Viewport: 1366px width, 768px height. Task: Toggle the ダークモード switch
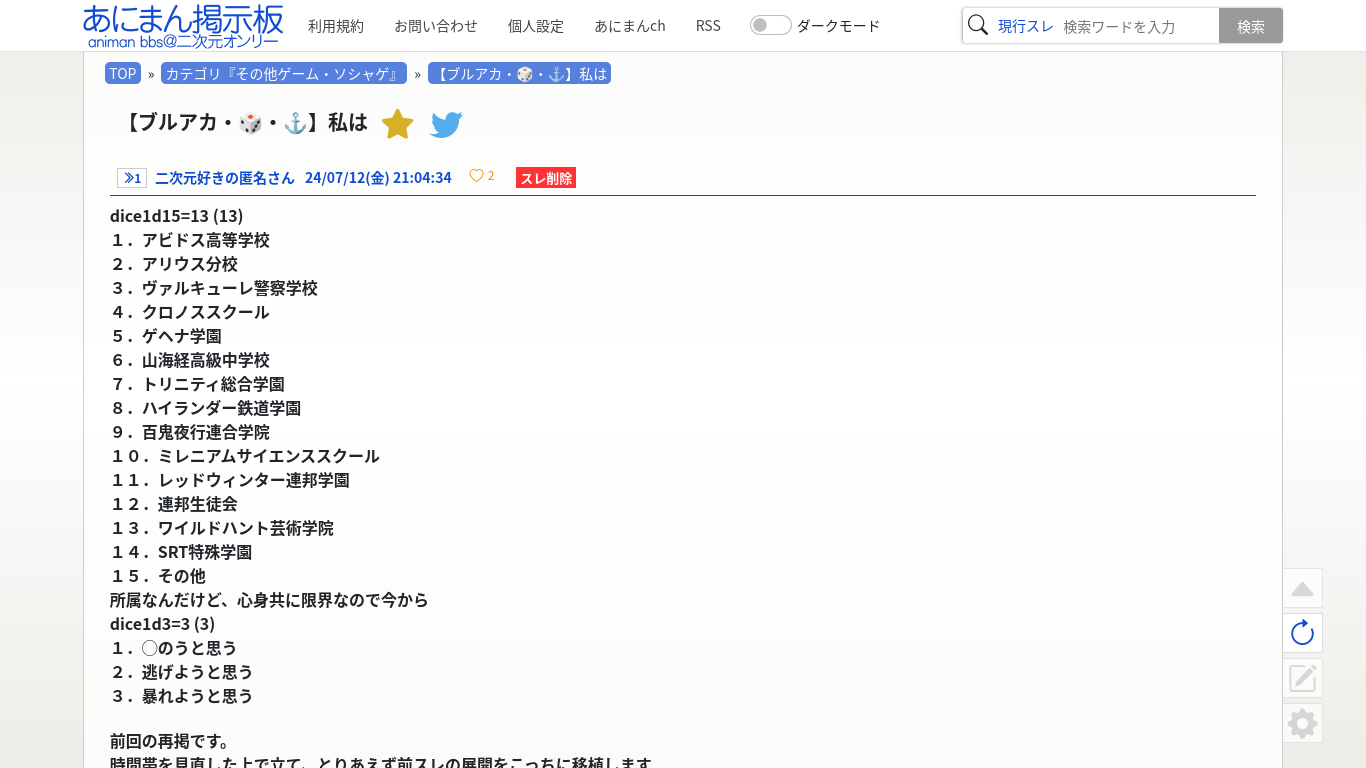[x=770, y=26]
